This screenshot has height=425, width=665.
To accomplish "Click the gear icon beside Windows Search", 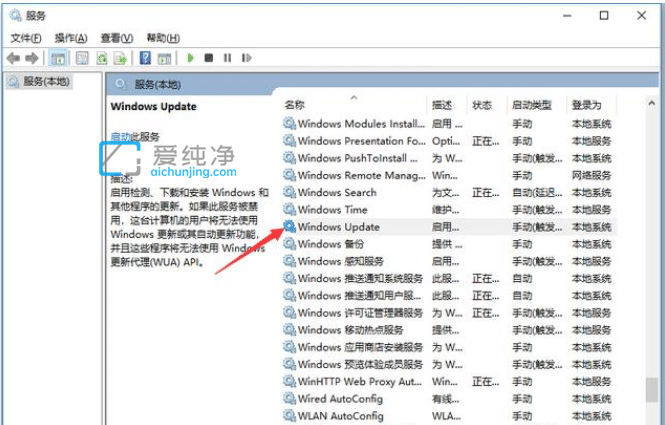I will tap(289, 192).
